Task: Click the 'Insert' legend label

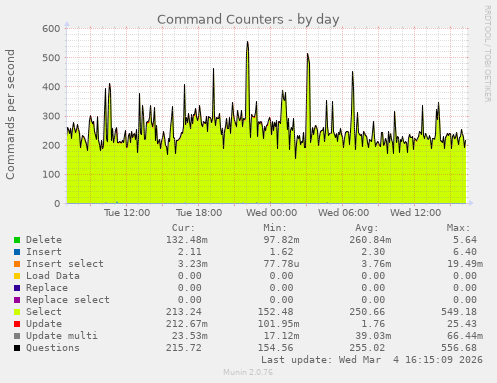Action: (x=44, y=252)
